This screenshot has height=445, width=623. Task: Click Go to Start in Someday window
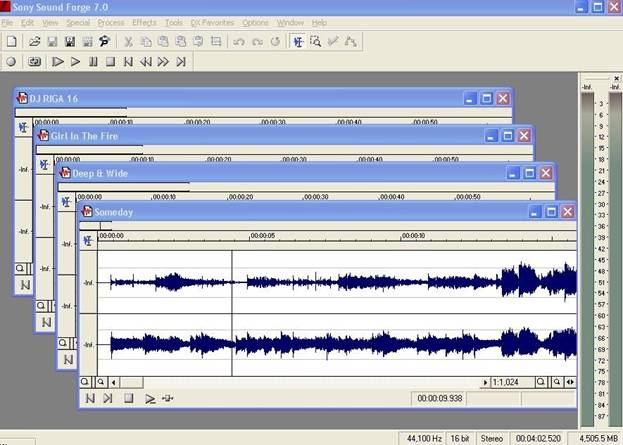coord(90,398)
